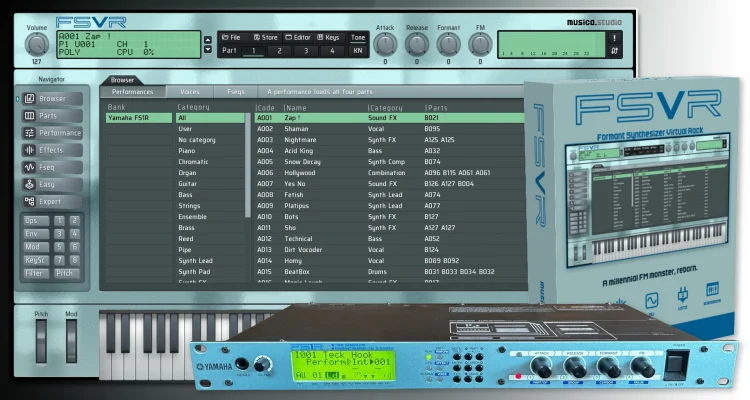Select the Platipus performance row

[x=390, y=206]
